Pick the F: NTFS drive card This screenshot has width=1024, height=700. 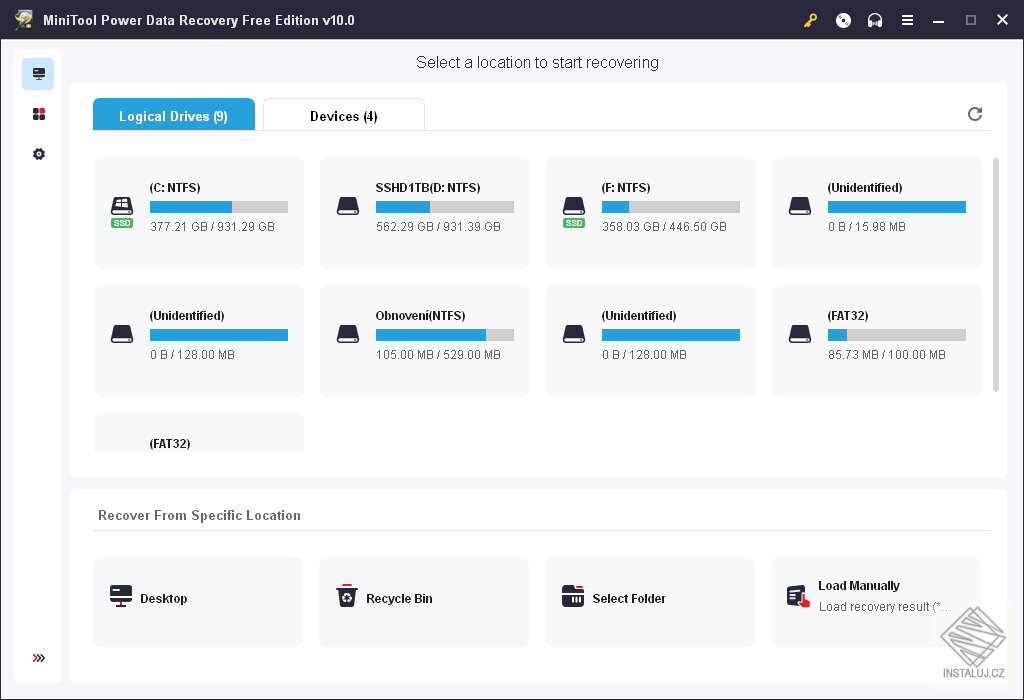pyautogui.click(x=650, y=212)
